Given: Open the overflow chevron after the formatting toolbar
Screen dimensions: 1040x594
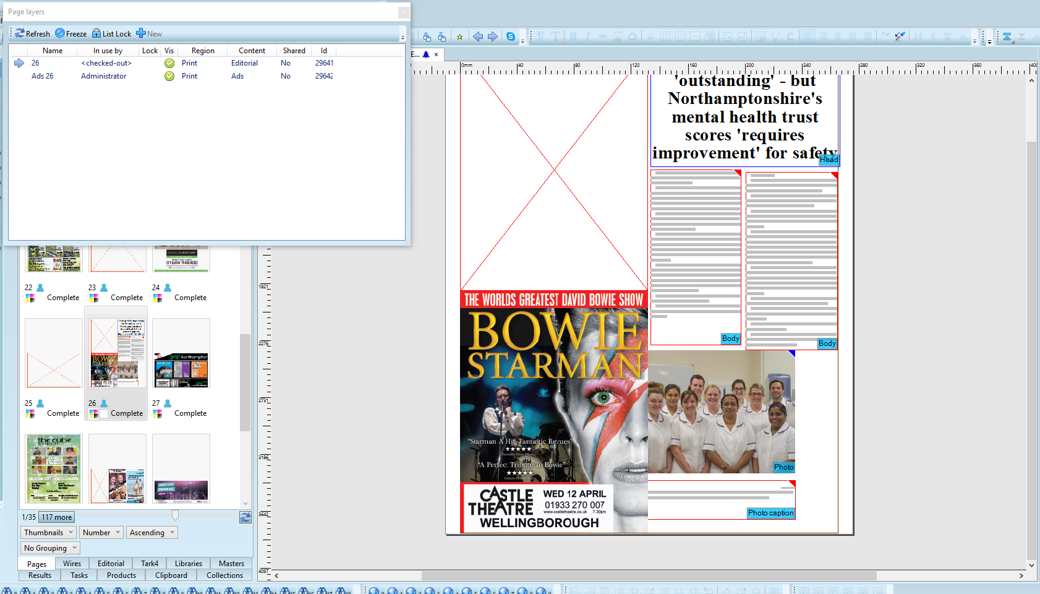Looking at the screenshot, I should click(974, 39).
